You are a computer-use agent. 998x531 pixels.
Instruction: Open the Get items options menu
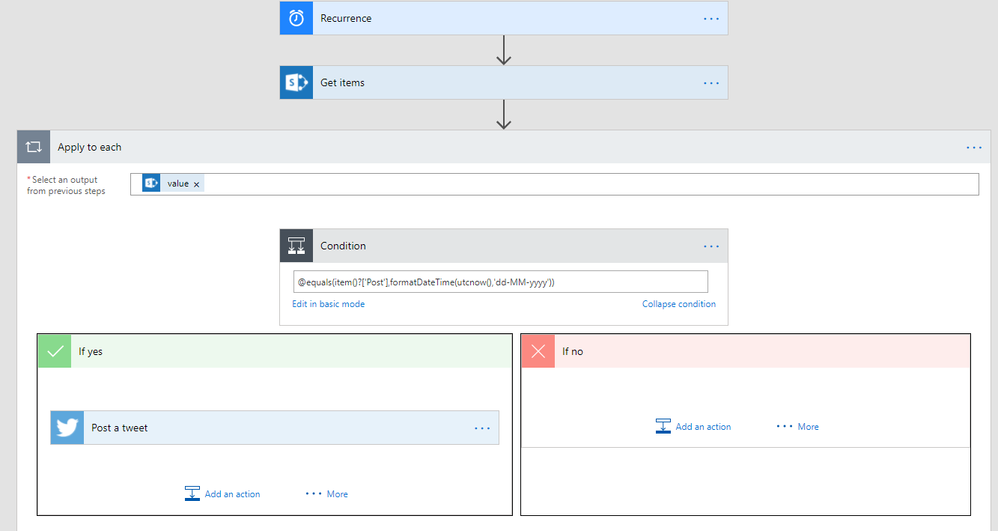[711, 83]
